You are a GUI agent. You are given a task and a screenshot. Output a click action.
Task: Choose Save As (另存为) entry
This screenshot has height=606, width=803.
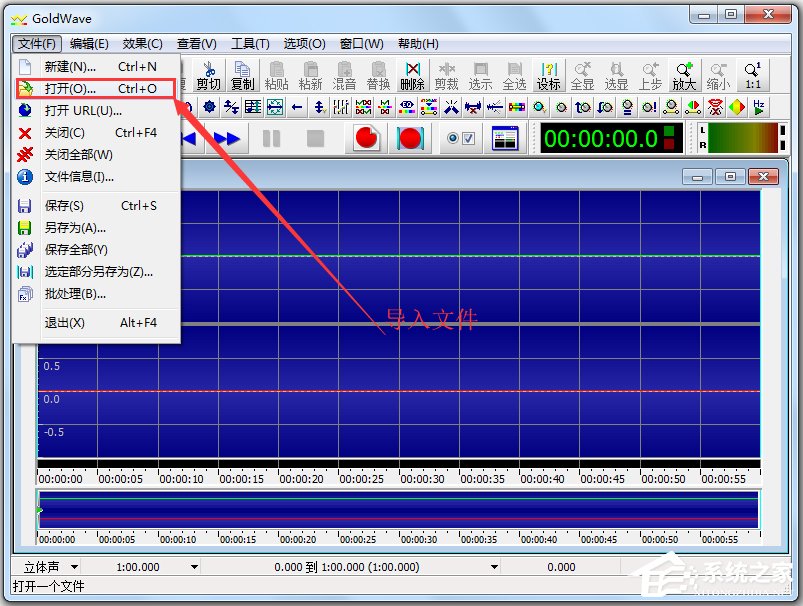coord(97,228)
